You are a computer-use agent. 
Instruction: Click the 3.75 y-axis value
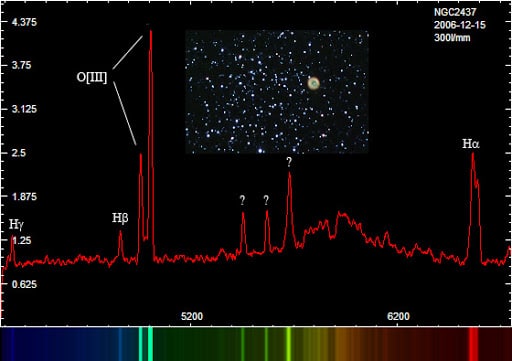pyautogui.click(x=21, y=65)
